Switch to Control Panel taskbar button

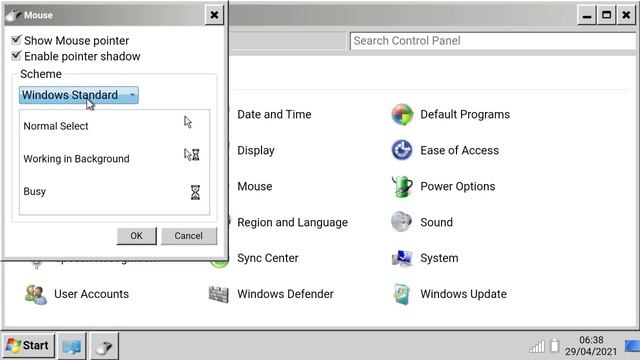tap(72, 346)
